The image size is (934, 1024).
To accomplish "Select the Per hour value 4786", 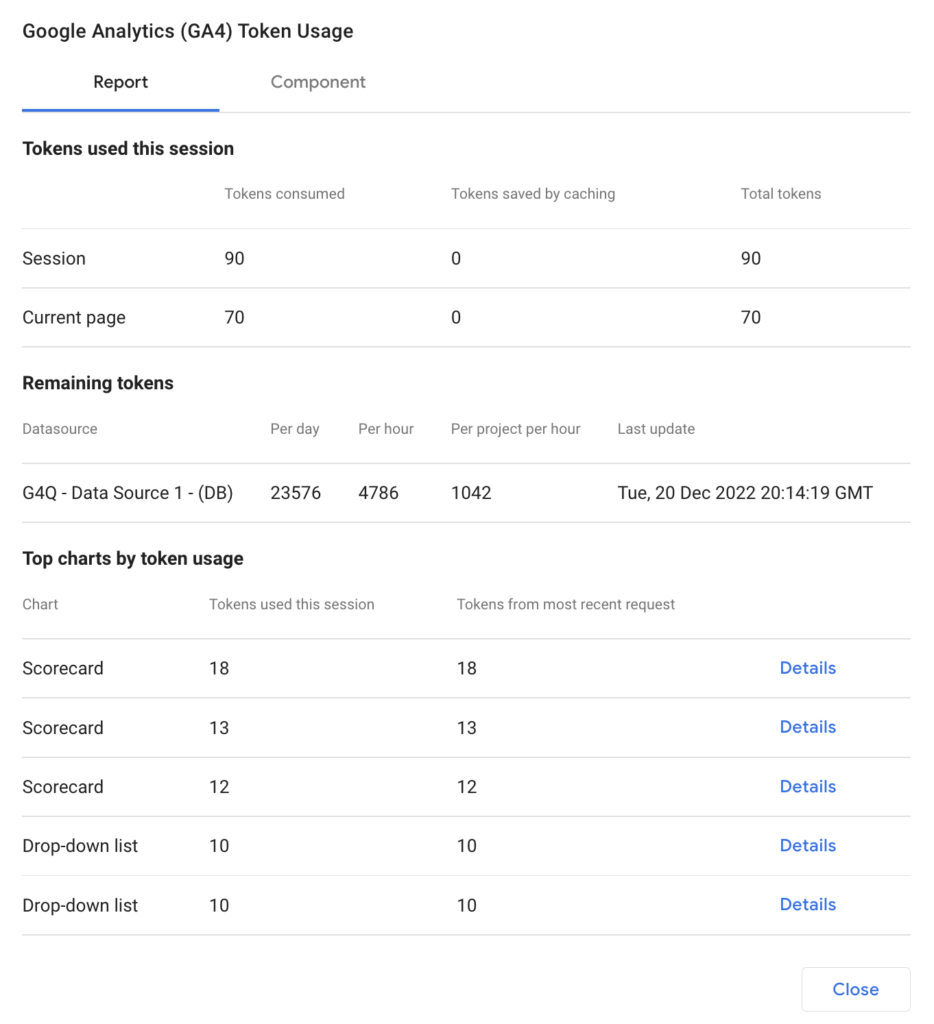I will [x=380, y=493].
